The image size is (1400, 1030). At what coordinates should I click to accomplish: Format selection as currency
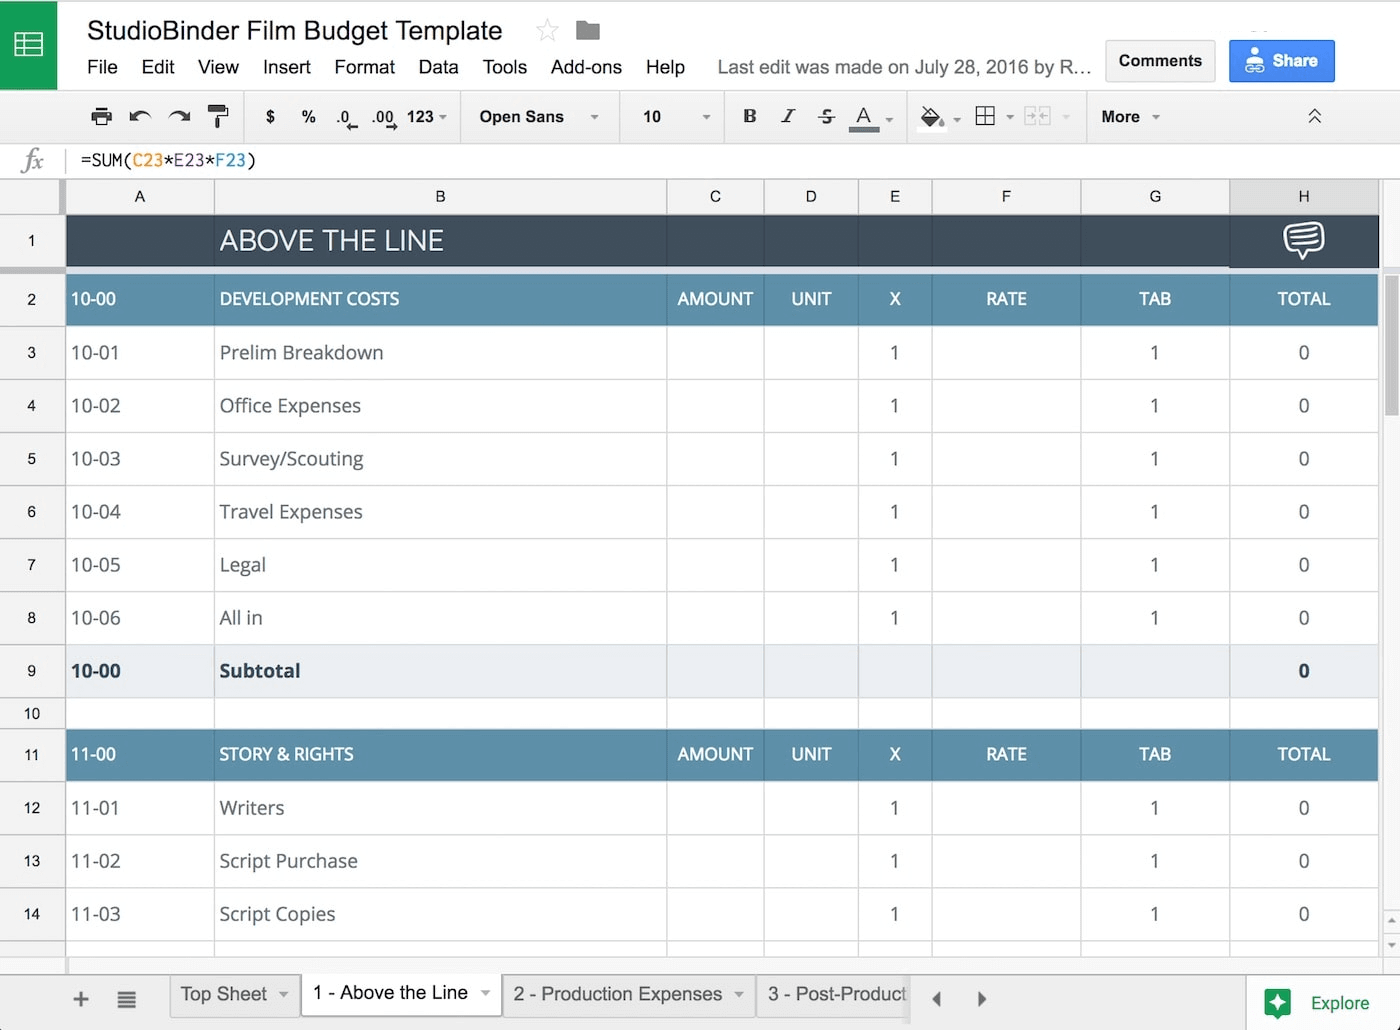[x=269, y=116]
